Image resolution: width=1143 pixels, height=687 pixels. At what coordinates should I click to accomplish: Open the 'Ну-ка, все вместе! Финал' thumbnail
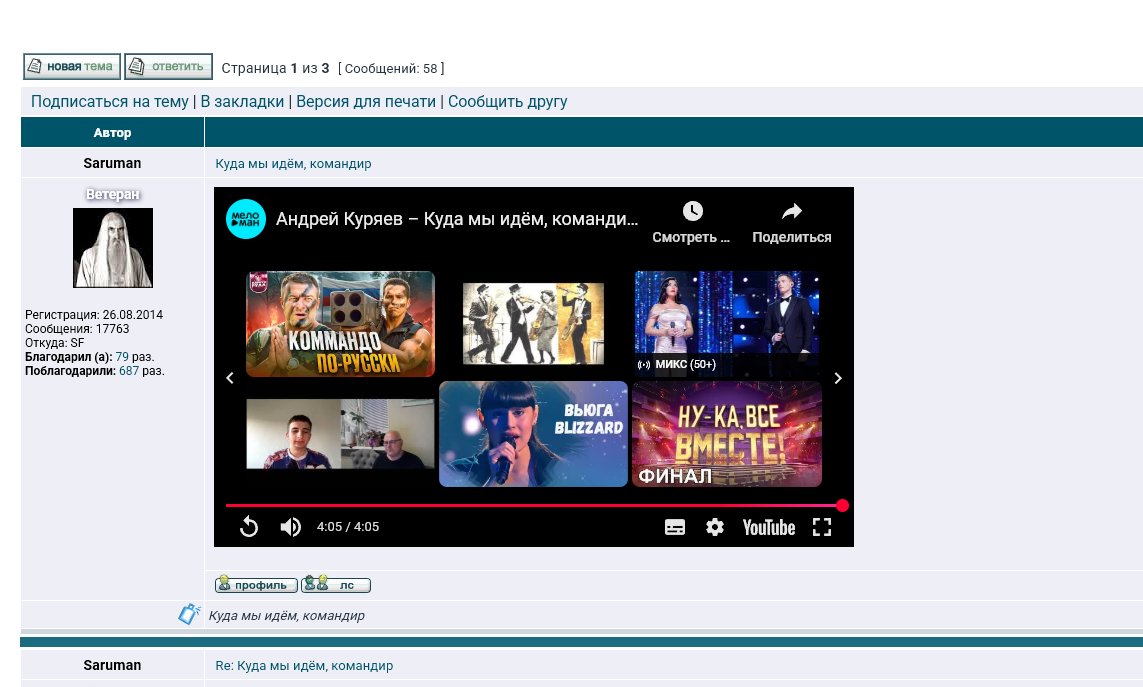(x=727, y=434)
